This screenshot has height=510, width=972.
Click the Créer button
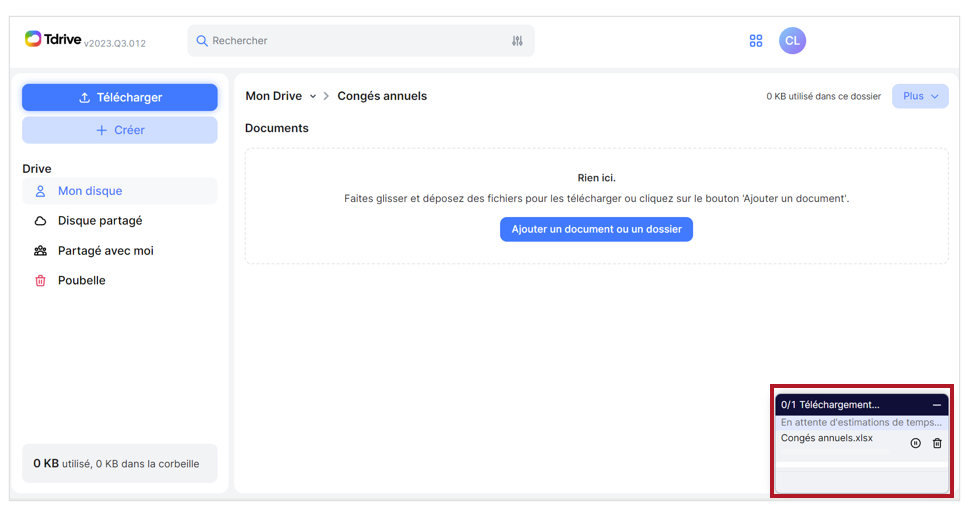pyautogui.click(x=120, y=130)
